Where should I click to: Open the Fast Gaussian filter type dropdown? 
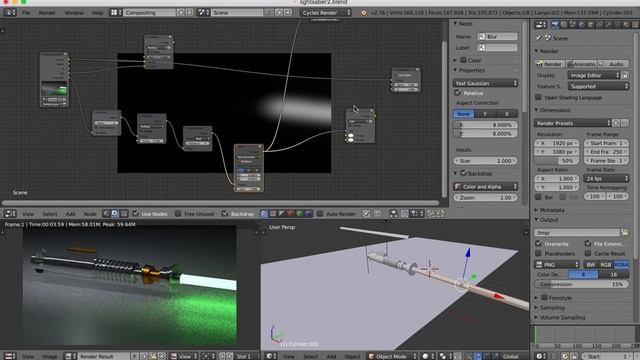tap(485, 83)
